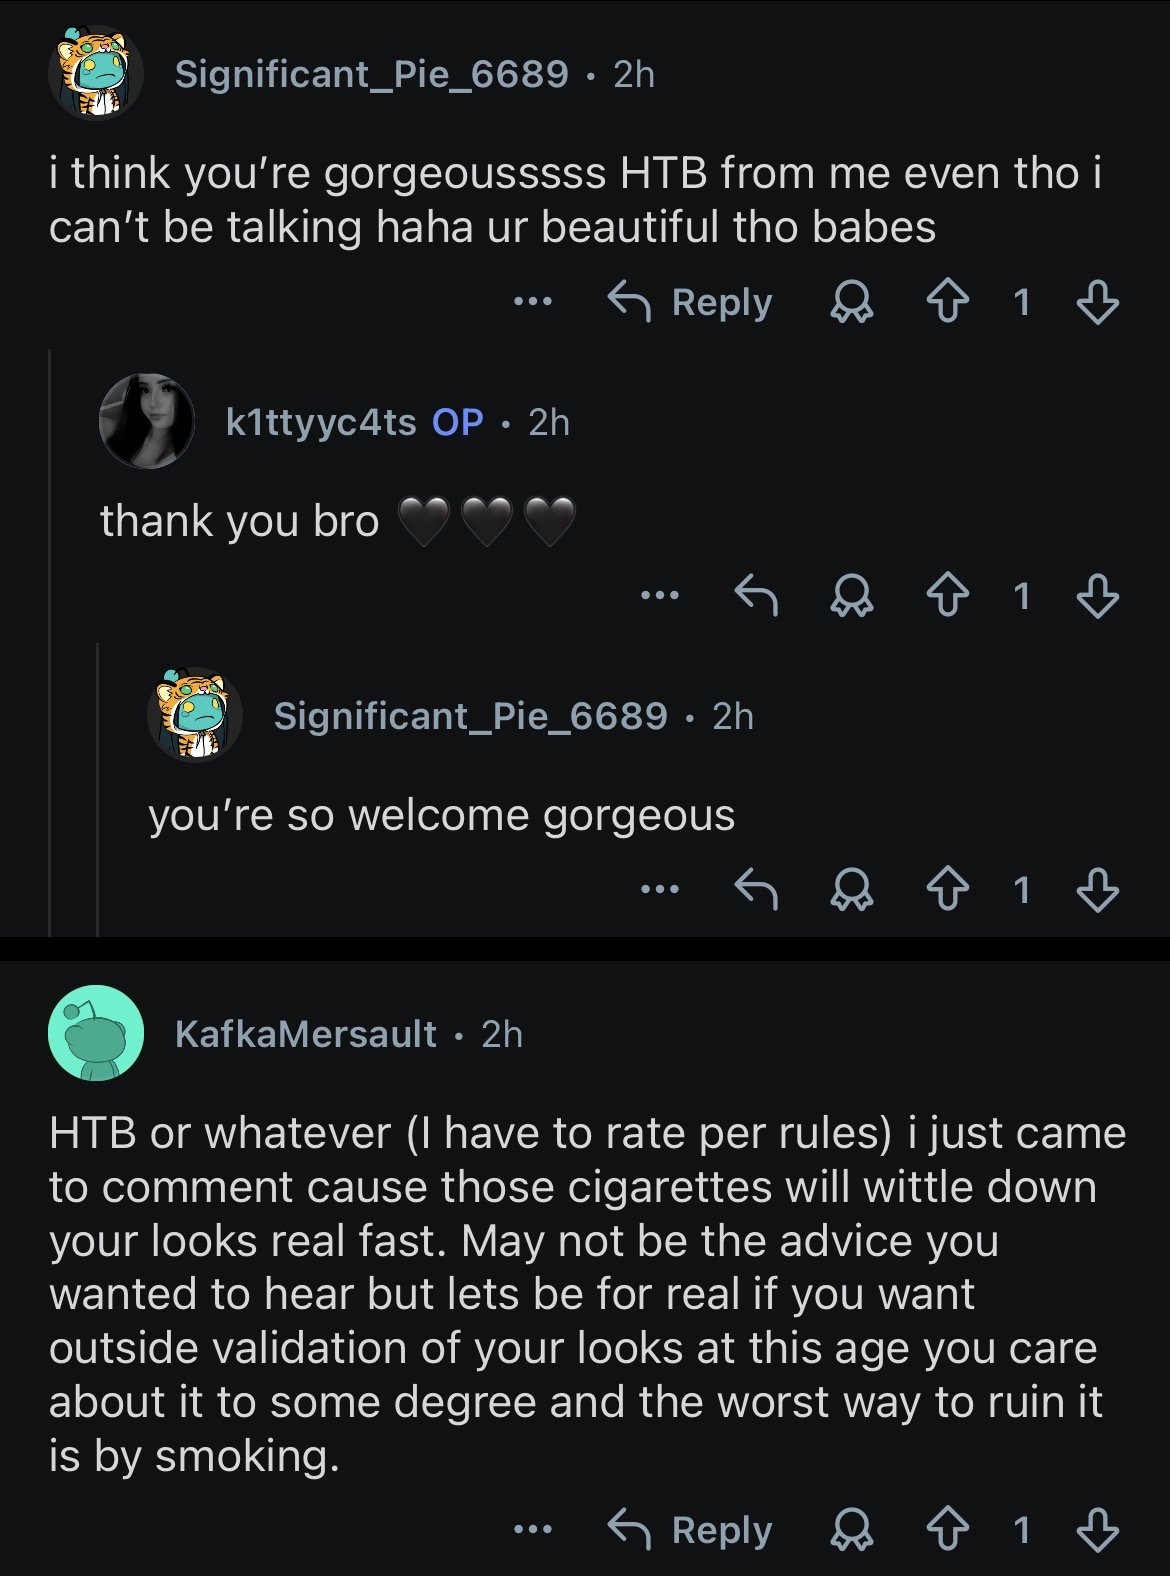The image size is (1170, 1576).
Task: Reply to Significant_Pie_6689's first comment
Action: coord(690,302)
